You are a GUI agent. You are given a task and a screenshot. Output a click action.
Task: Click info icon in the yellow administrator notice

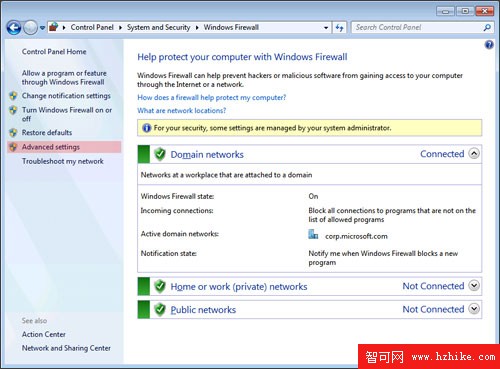pos(146,128)
